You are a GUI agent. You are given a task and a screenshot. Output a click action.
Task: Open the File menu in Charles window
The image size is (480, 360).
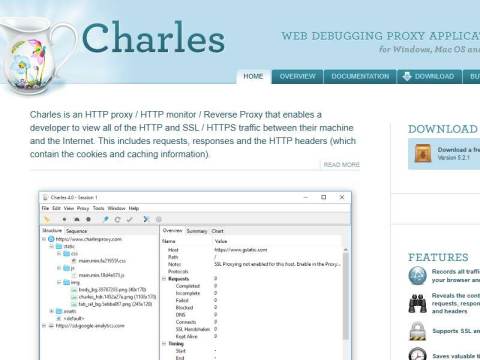click(45, 208)
